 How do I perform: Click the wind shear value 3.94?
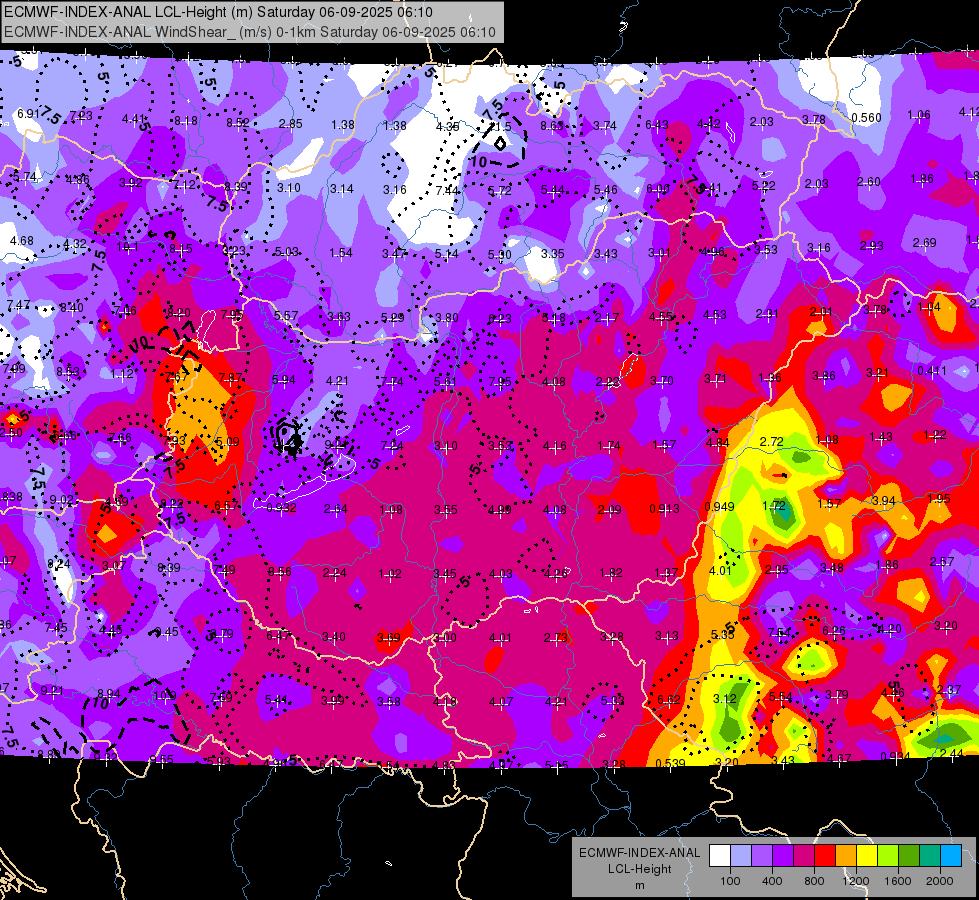pos(883,501)
